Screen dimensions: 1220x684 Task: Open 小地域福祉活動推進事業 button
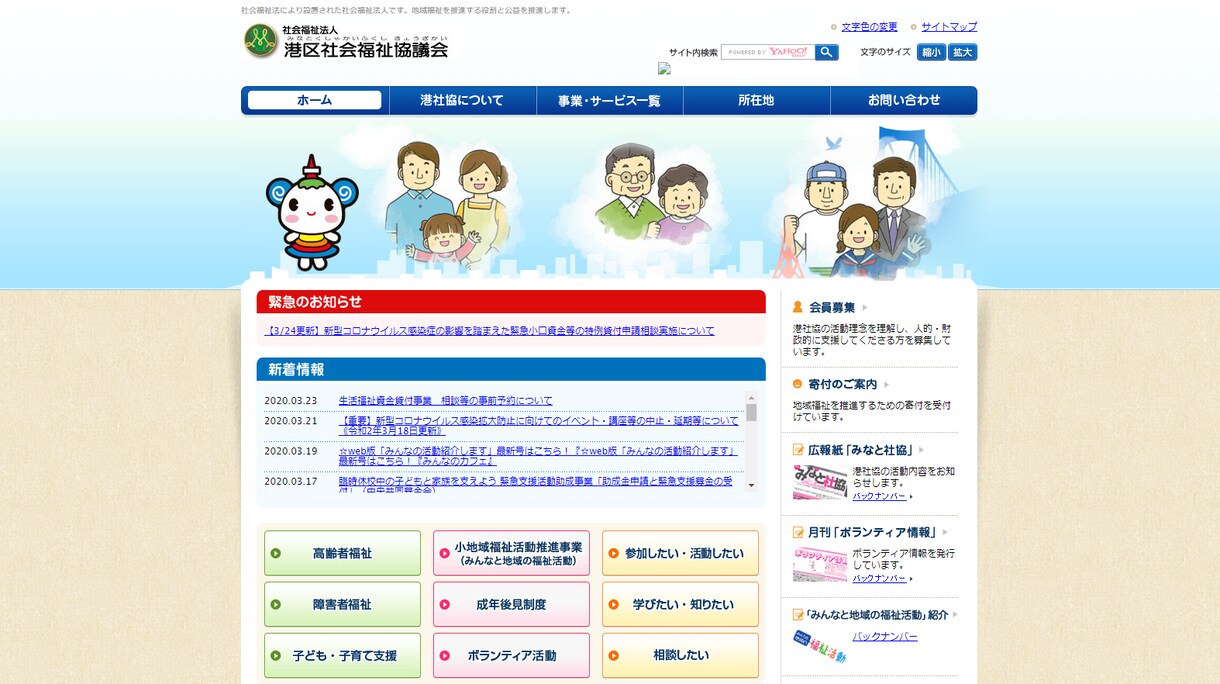click(511, 553)
